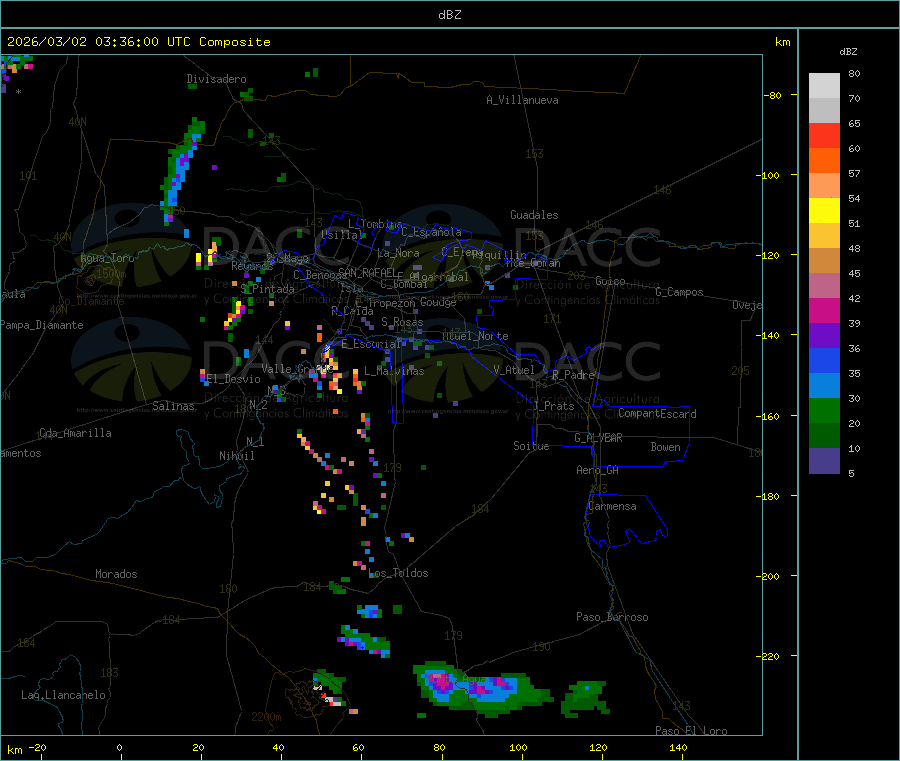The image size is (900, 761).
Task: Click the Goudge map label
Action: pos(438,302)
